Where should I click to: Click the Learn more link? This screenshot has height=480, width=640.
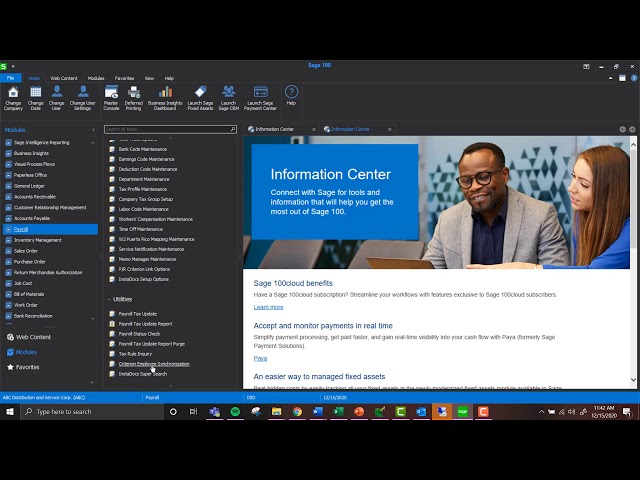[x=268, y=307]
